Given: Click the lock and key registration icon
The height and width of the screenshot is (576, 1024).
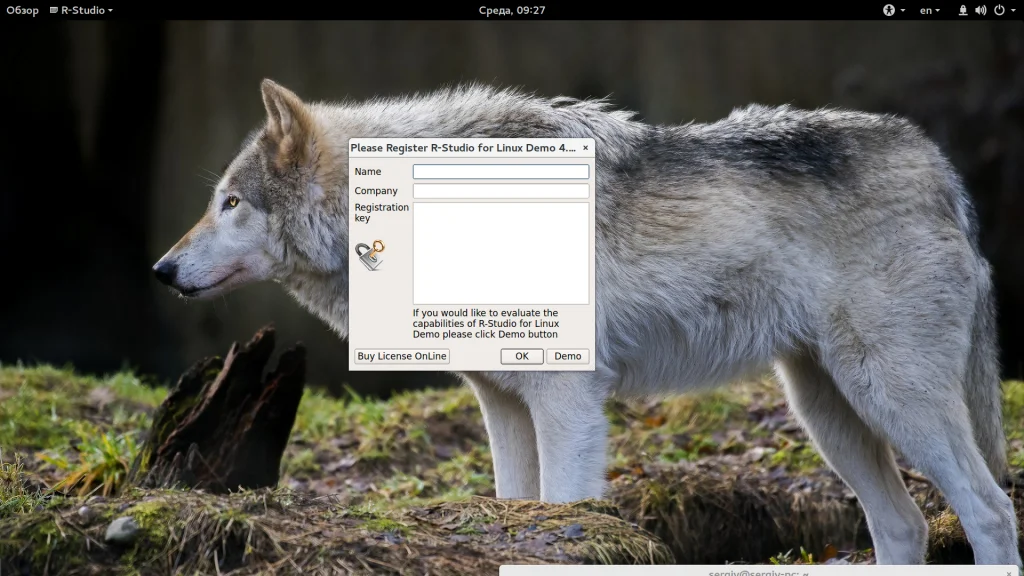Looking at the screenshot, I should point(370,255).
